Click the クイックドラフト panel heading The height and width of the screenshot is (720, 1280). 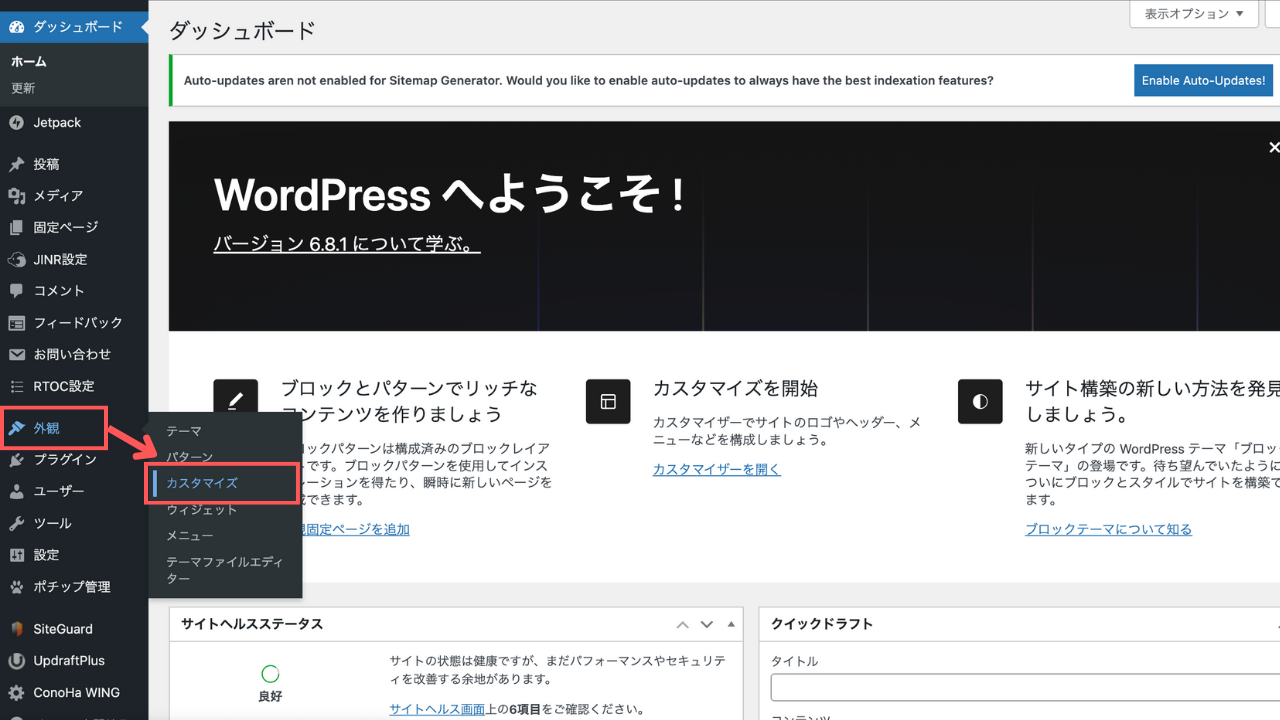[822, 624]
